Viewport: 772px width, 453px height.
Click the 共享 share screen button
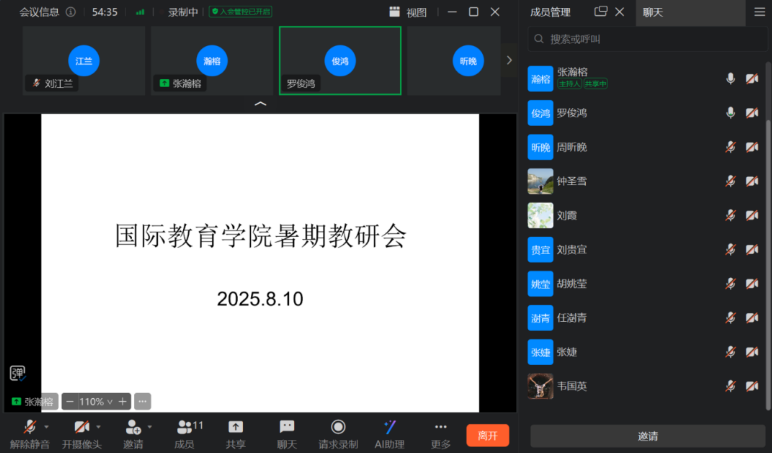(235, 434)
